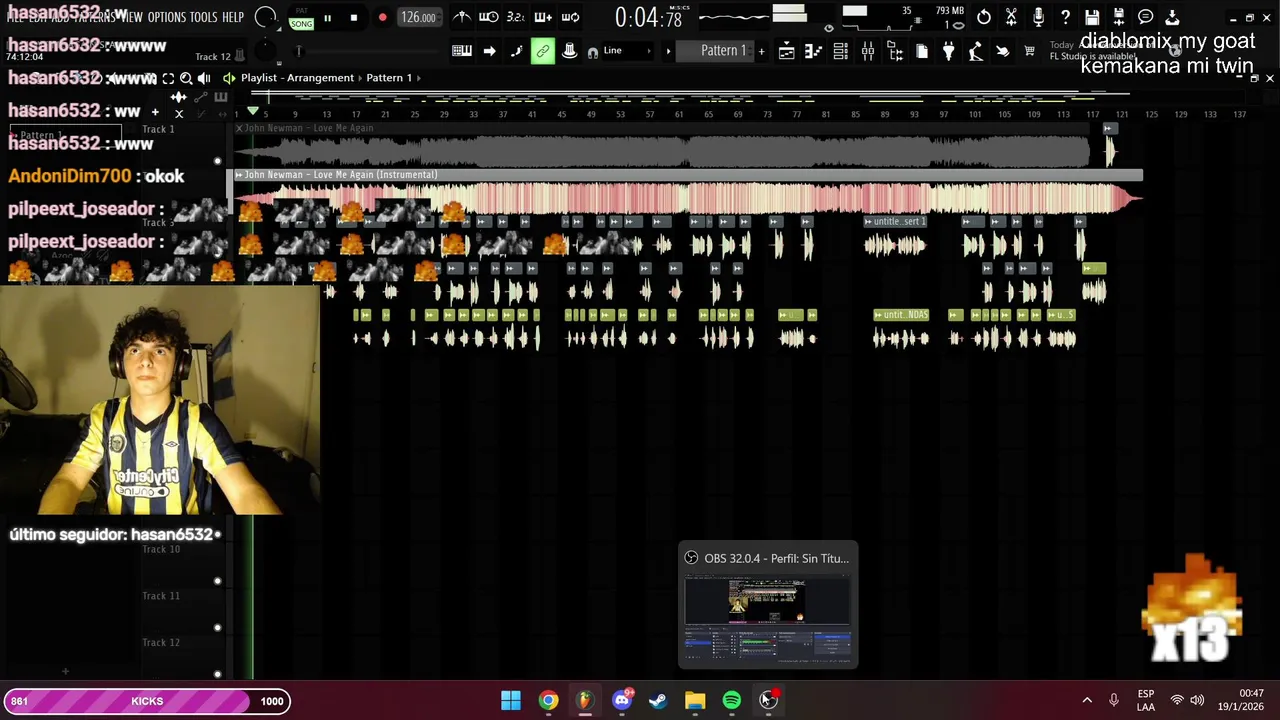Open the VIEW menu
This screenshot has width=1280, height=720.
click(x=131, y=17)
